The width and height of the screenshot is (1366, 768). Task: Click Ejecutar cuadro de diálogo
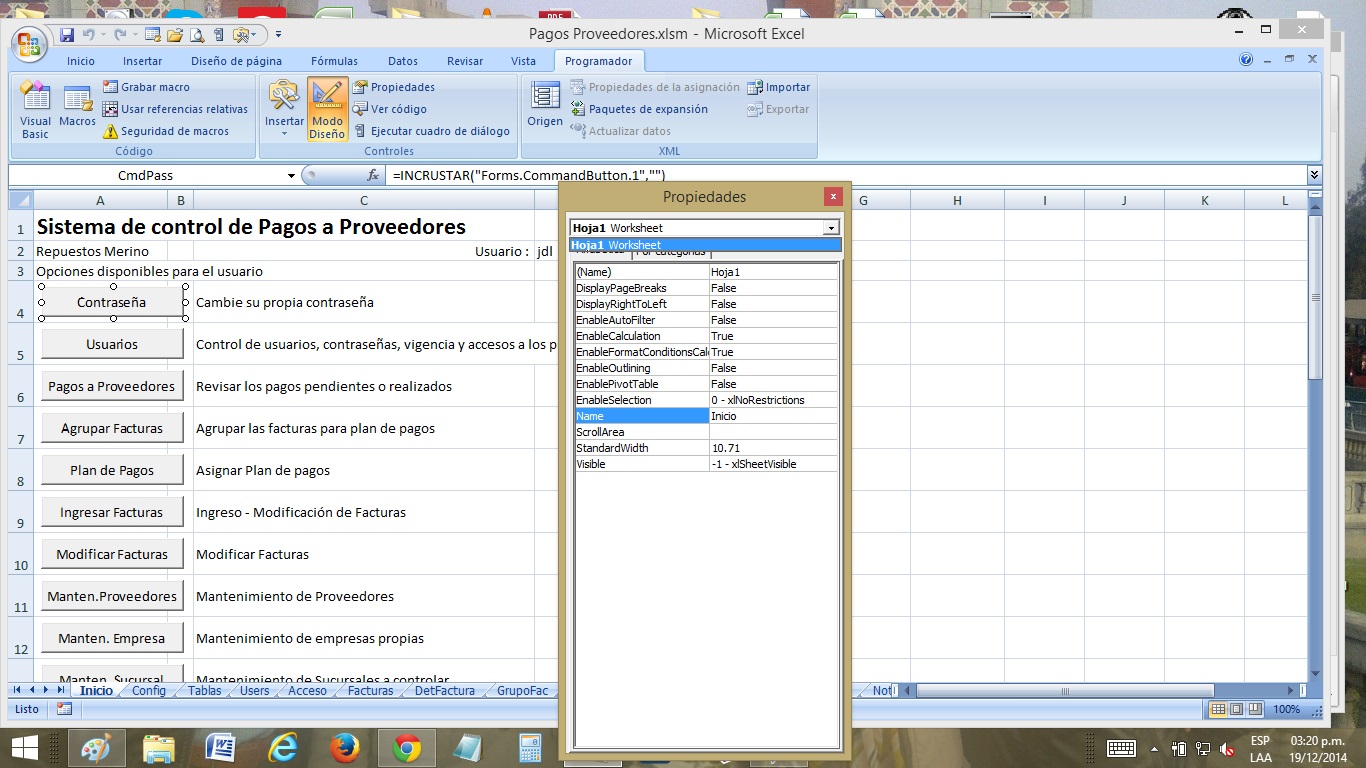point(431,131)
